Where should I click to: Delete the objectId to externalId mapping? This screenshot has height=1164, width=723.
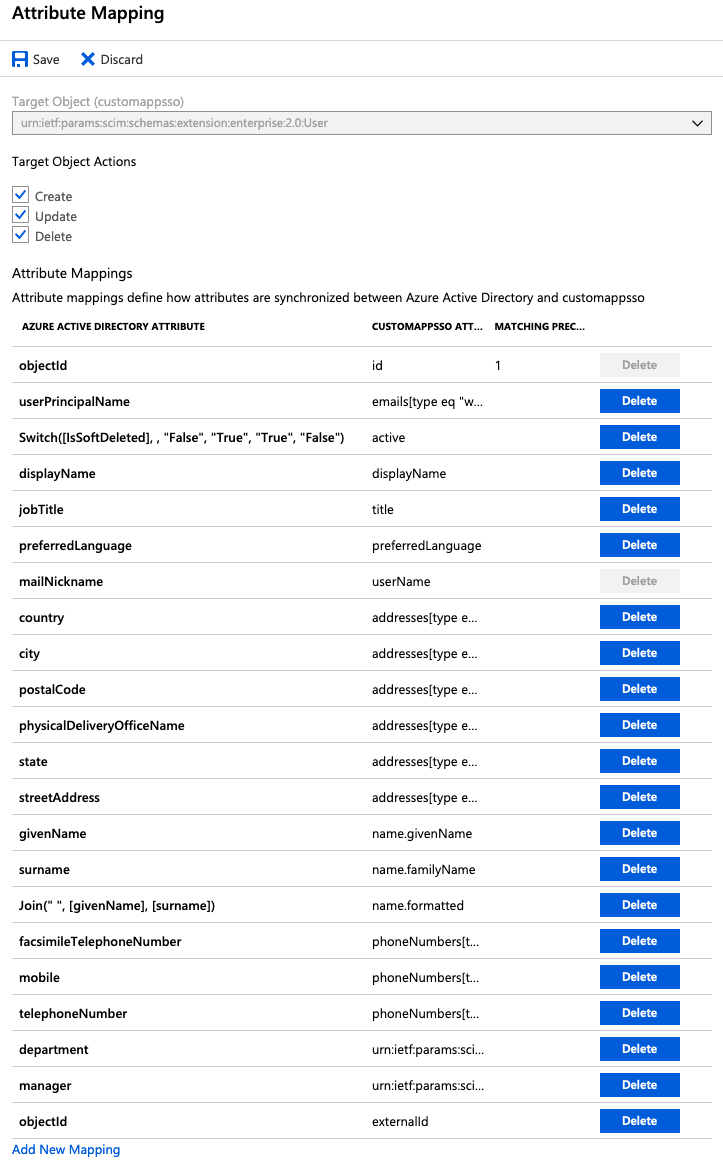coord(639,1121)
